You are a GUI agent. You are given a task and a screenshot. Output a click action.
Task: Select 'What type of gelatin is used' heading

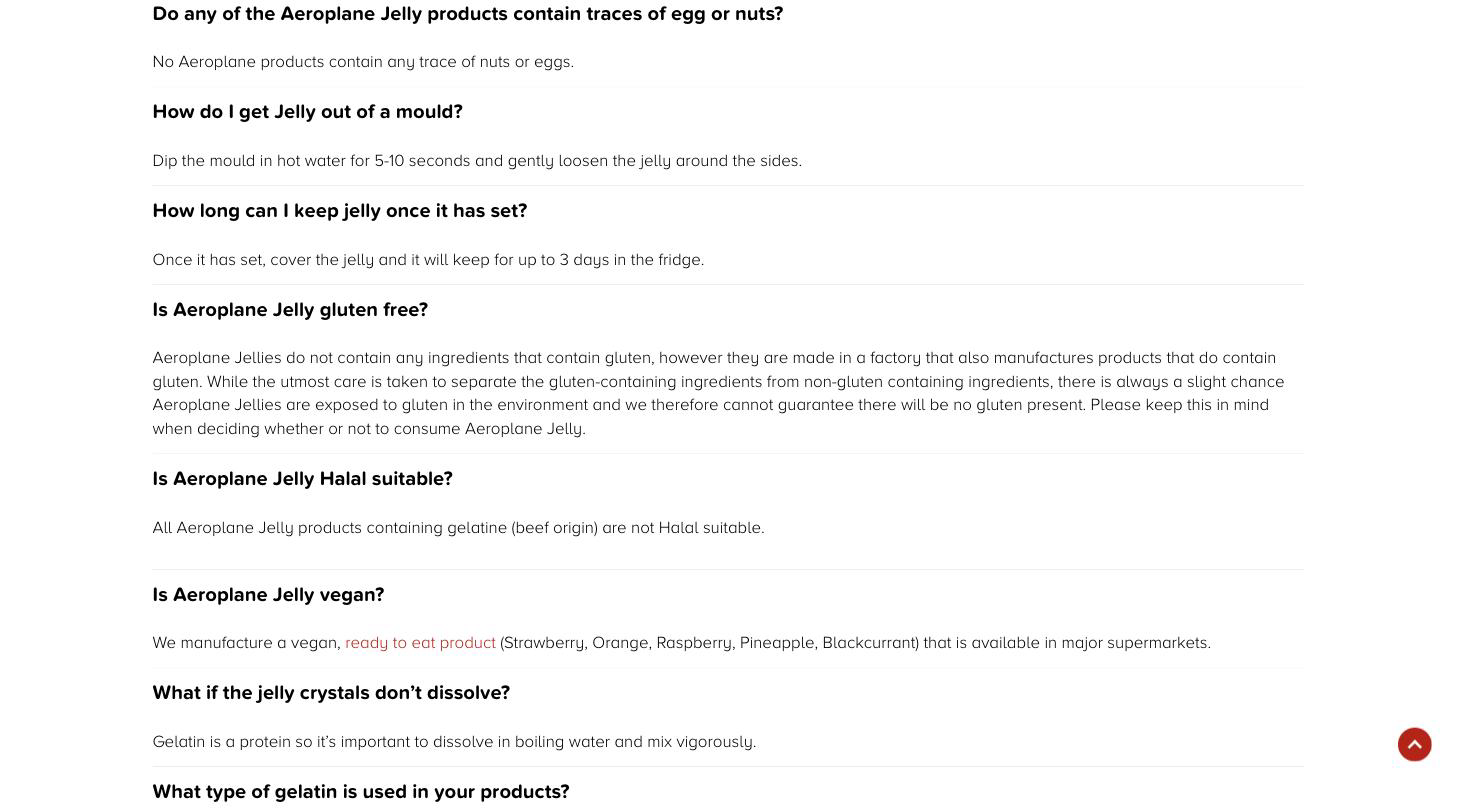[361, 792]
